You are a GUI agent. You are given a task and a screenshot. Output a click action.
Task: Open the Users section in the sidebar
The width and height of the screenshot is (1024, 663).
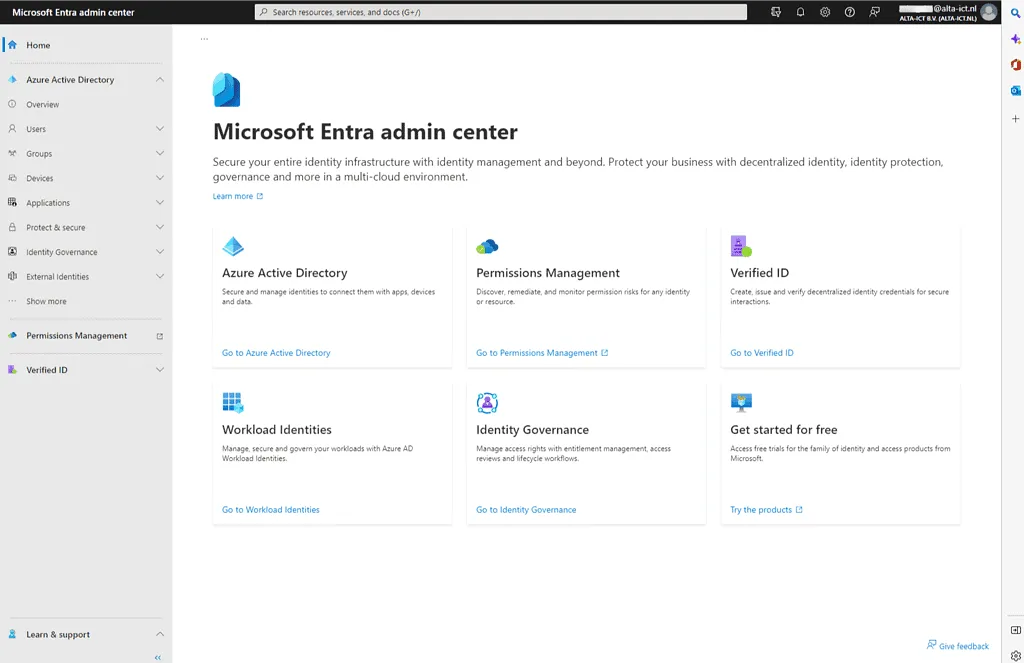[36, 128]
